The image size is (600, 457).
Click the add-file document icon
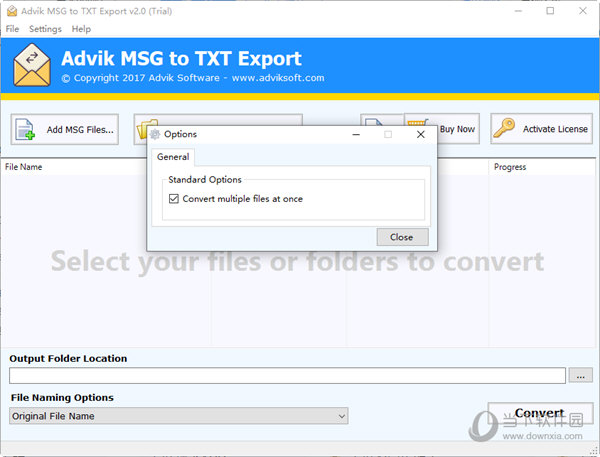(24, 129)
